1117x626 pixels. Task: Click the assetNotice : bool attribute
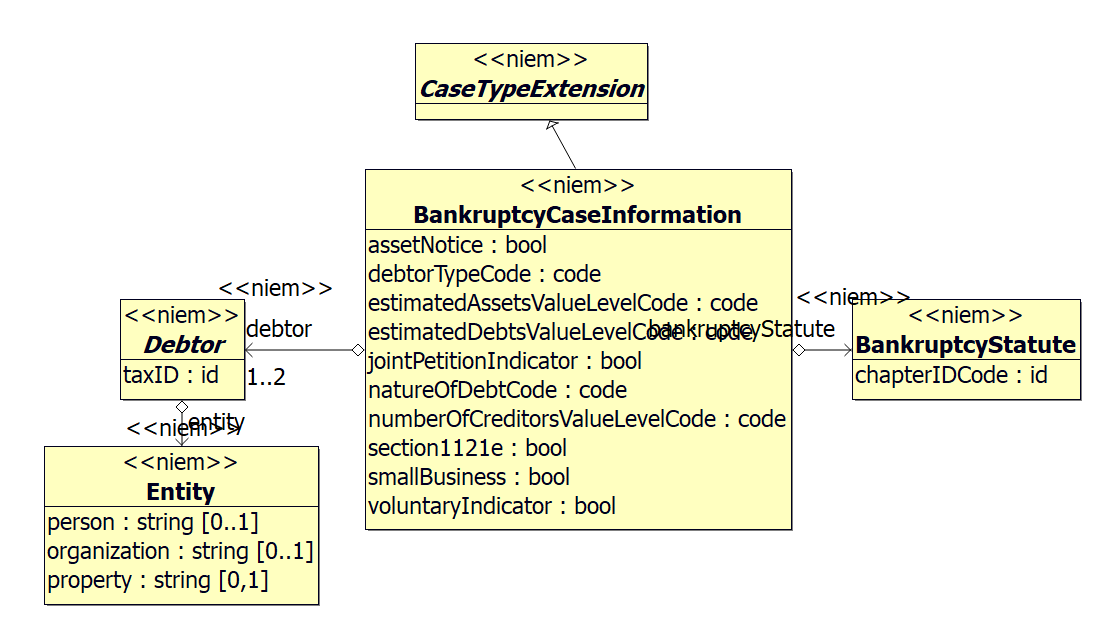(457, 245)
